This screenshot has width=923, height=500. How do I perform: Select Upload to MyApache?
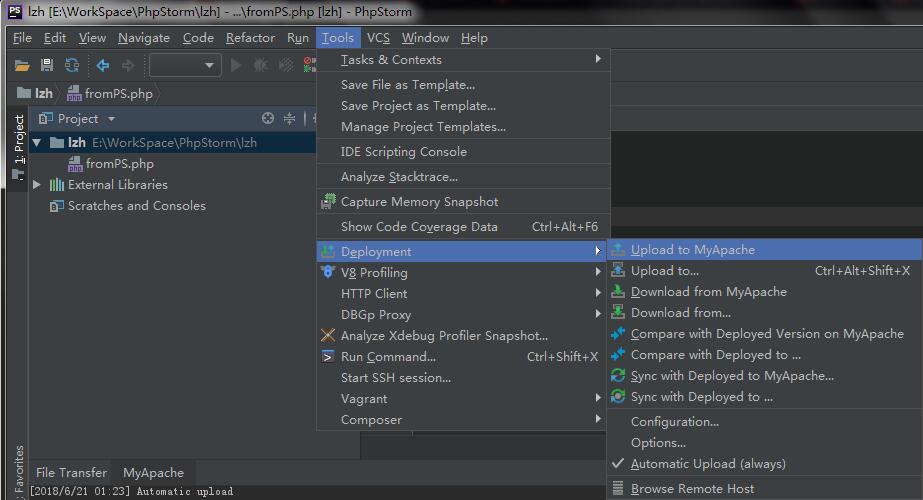pyautogui.click(x=765, y=250)
